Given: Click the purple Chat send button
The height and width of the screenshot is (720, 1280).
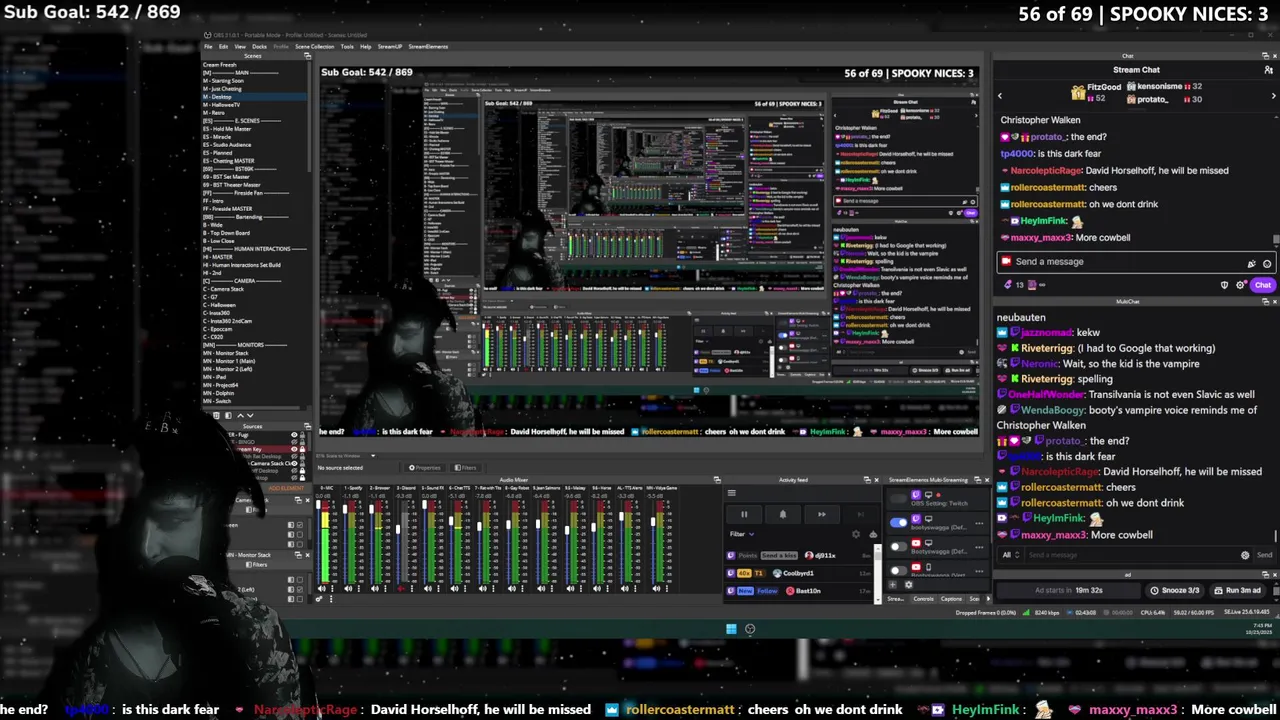Looking at the screenshot, I should [1263, 285].
